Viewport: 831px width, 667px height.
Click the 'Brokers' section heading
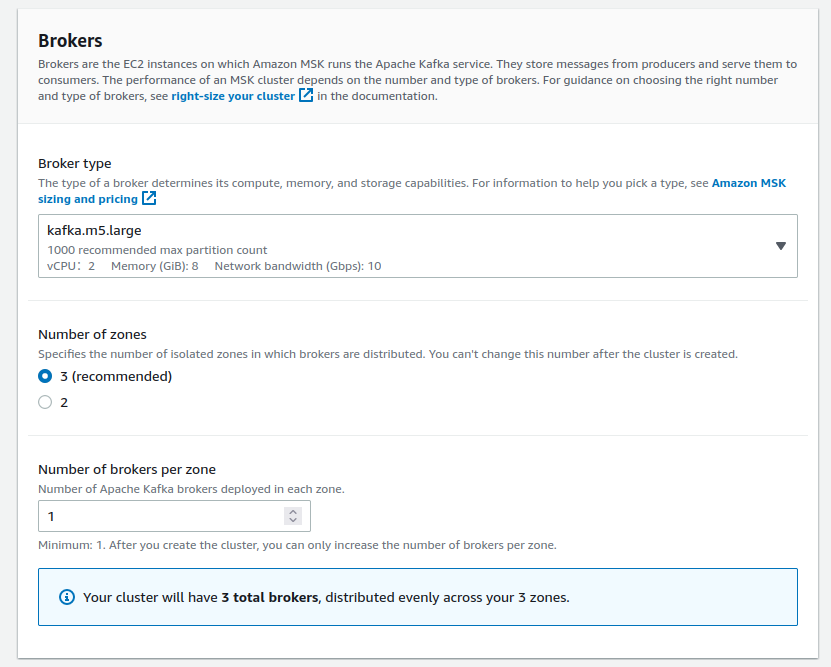(x=70, y=41)
